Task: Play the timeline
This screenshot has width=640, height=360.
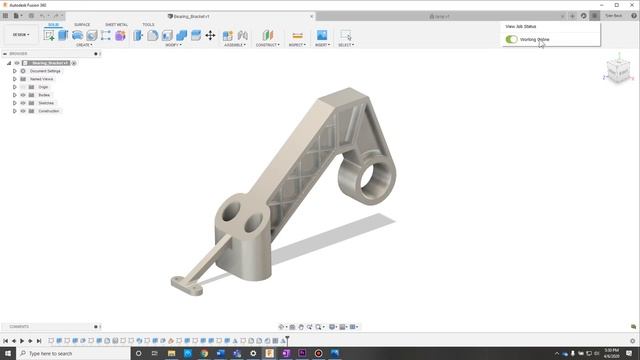Action: pyautogui.click(x=22, y=341)
